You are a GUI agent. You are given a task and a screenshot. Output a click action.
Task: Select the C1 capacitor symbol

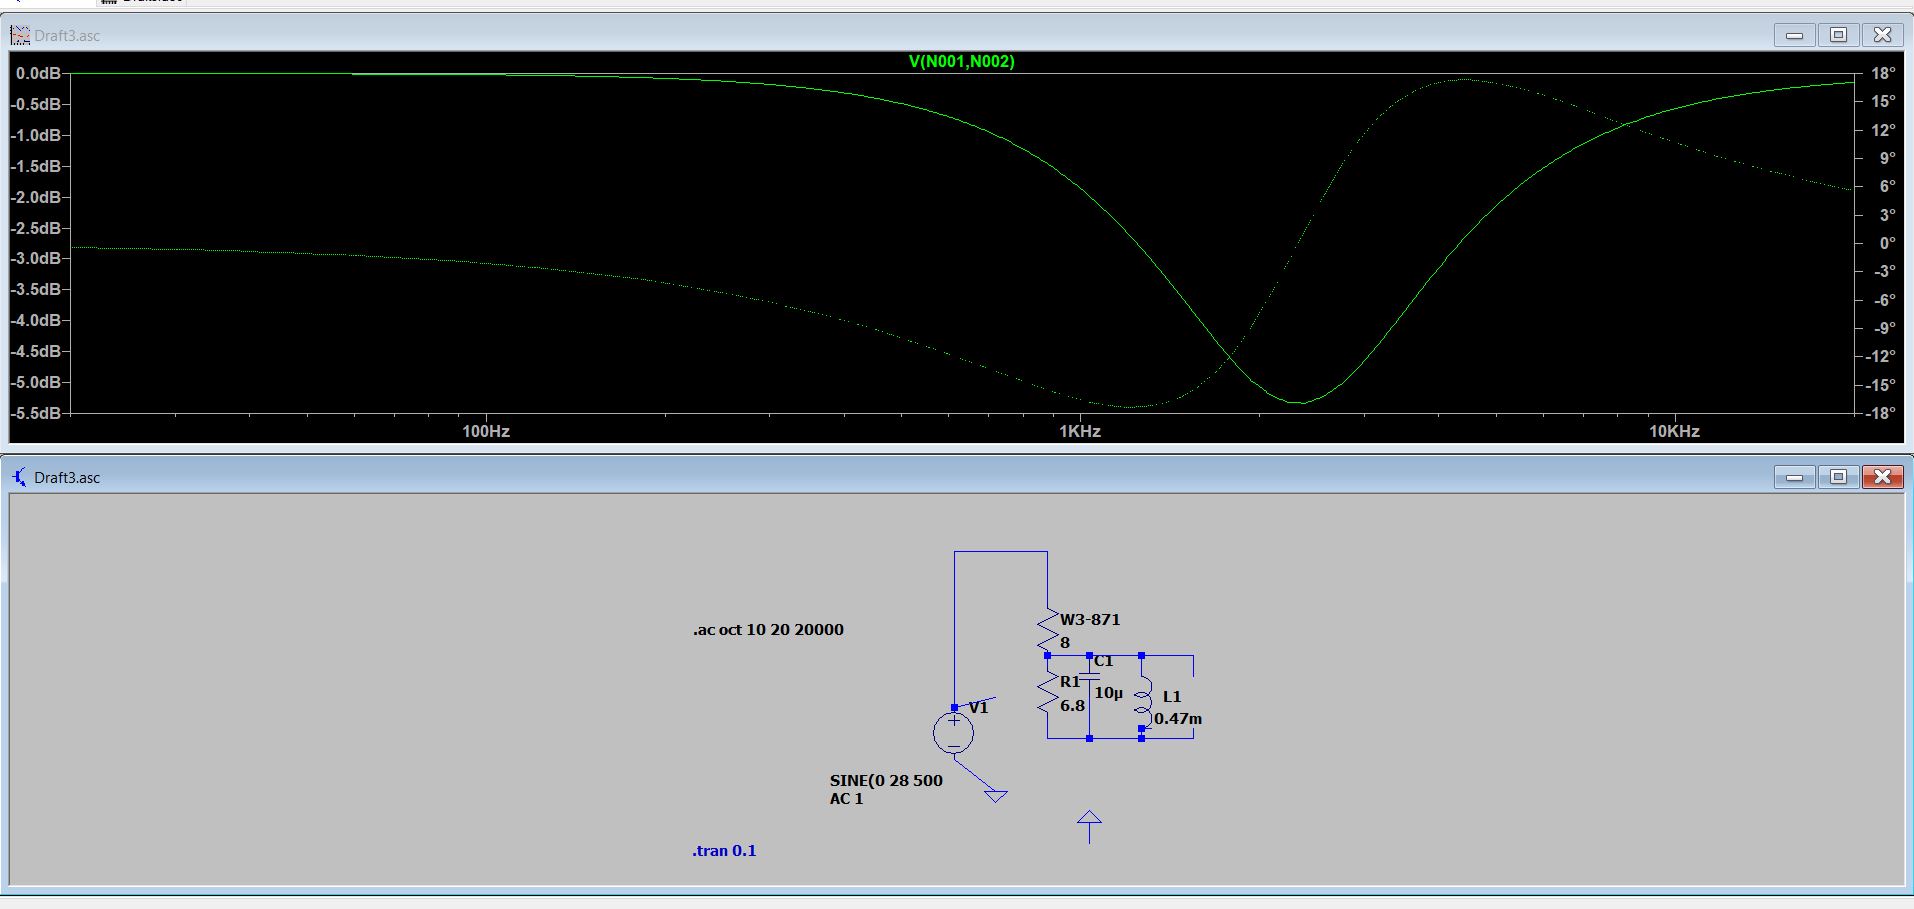click(x=1089, y=677)
